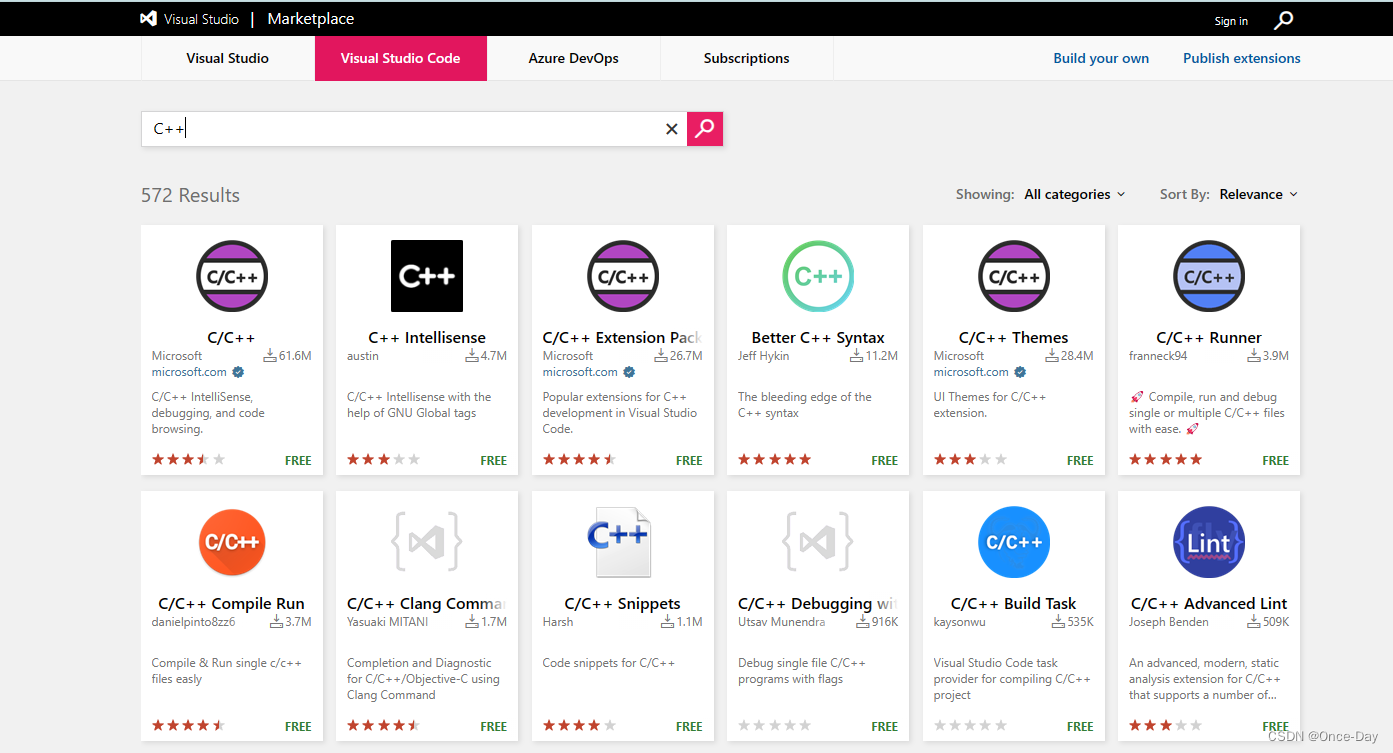Click download icon beside 3.9M
Image resolution: width=1393 pixels, height=753 pixels.
(x=1254, y=355)
